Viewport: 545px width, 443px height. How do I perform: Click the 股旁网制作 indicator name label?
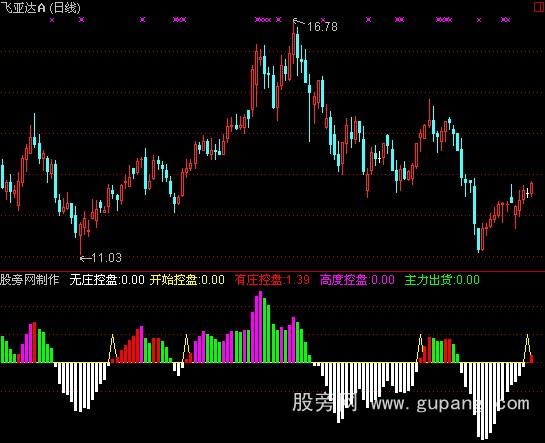coord(30,279)
